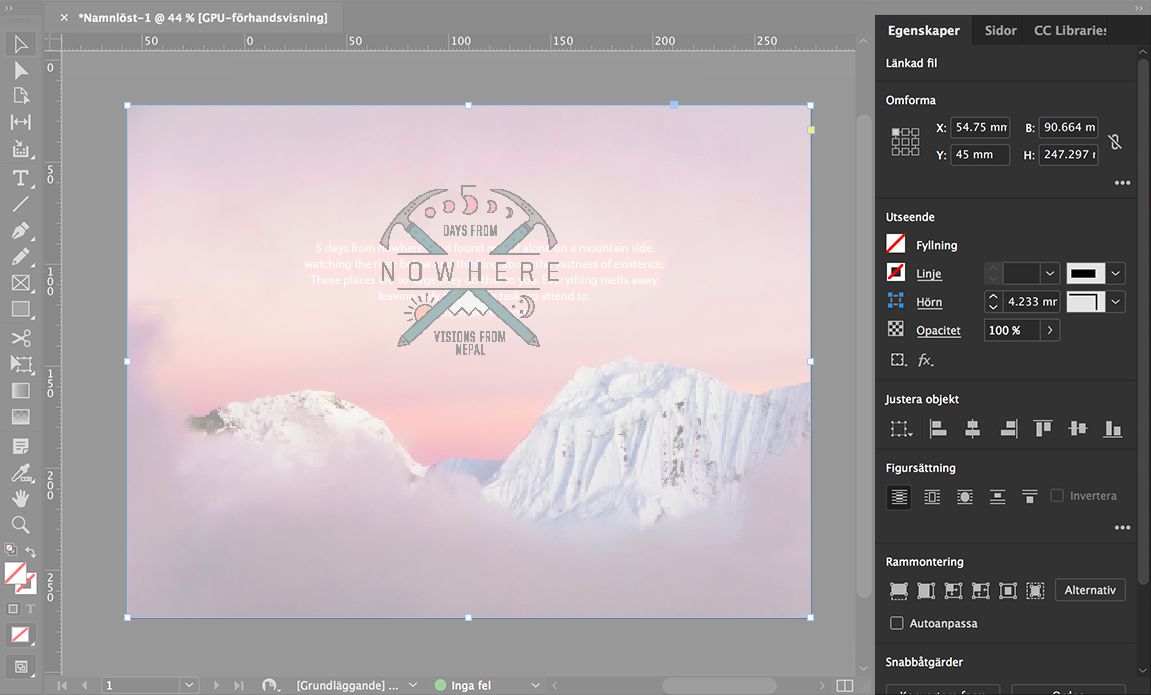Fill frame proportionally in Rammontering
The image size is (1151, 695).
click(x=898, y=591)
